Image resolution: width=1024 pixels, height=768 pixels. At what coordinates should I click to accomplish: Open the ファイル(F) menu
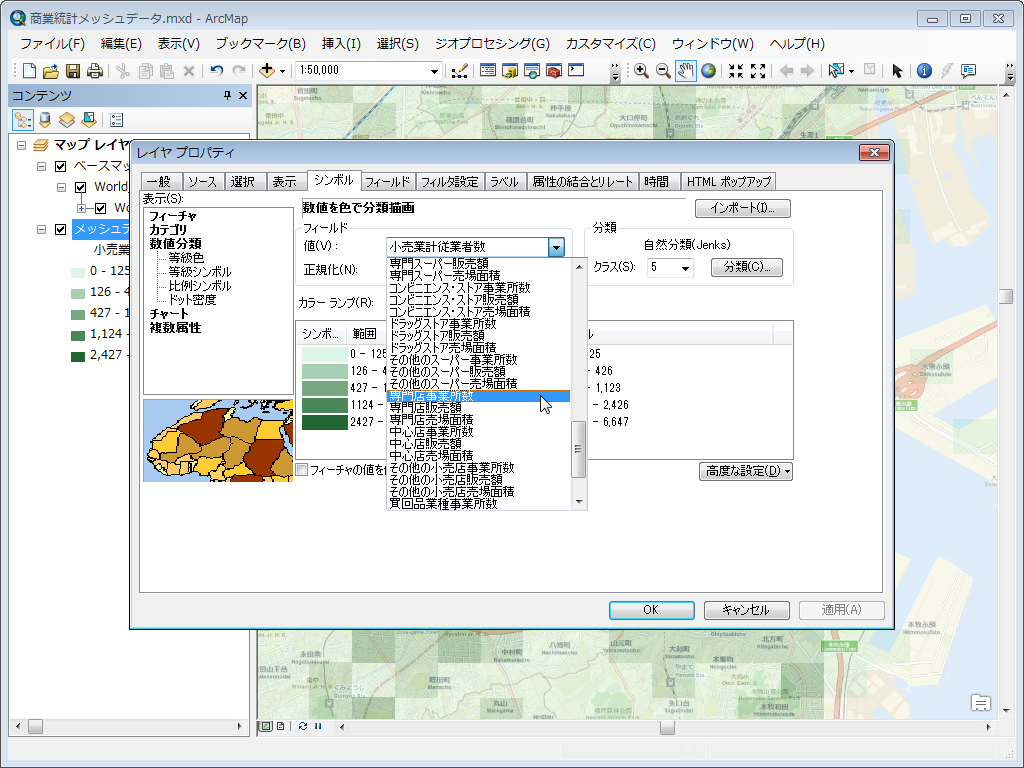(52, 44)
